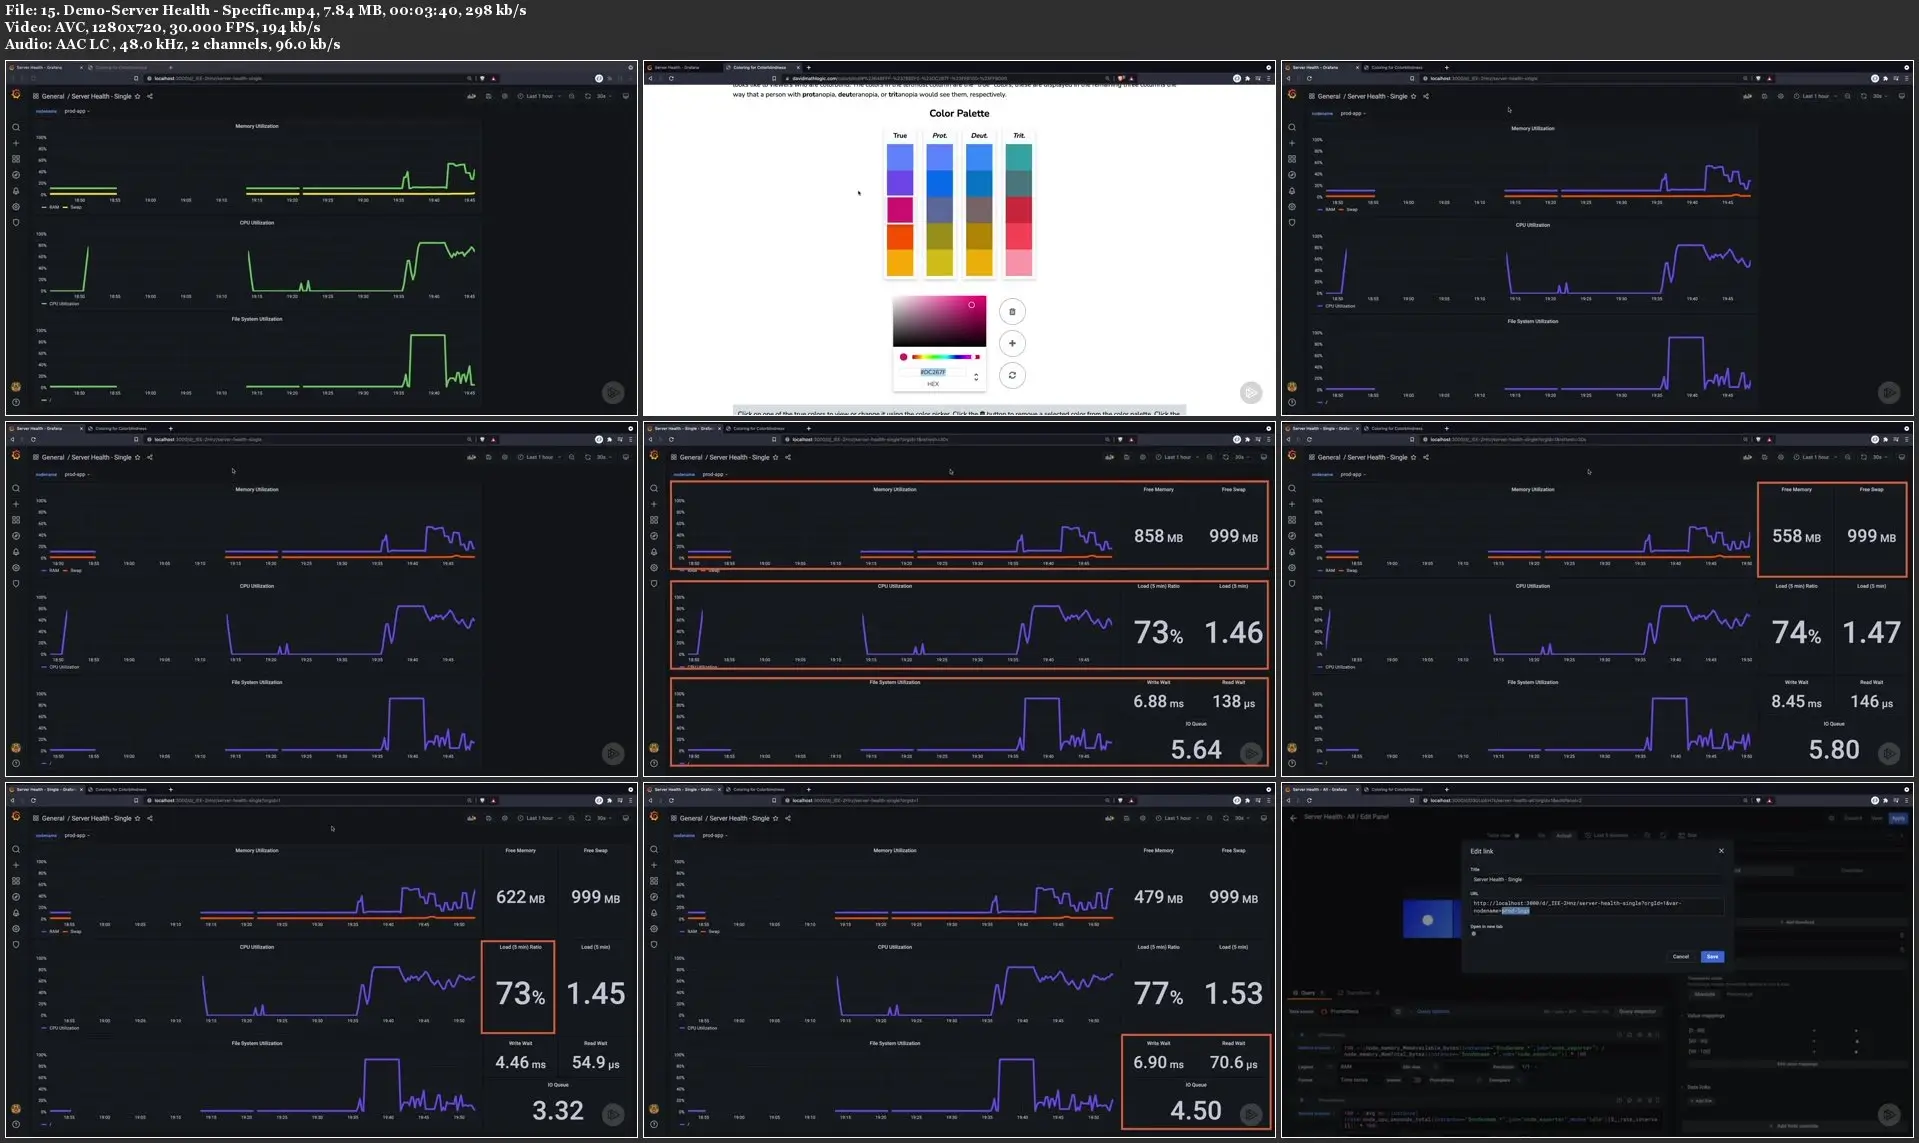Open the Configuration gear in green-graph frame sidebar
Screen dimensions: 1919x1143
click(16, 207)
